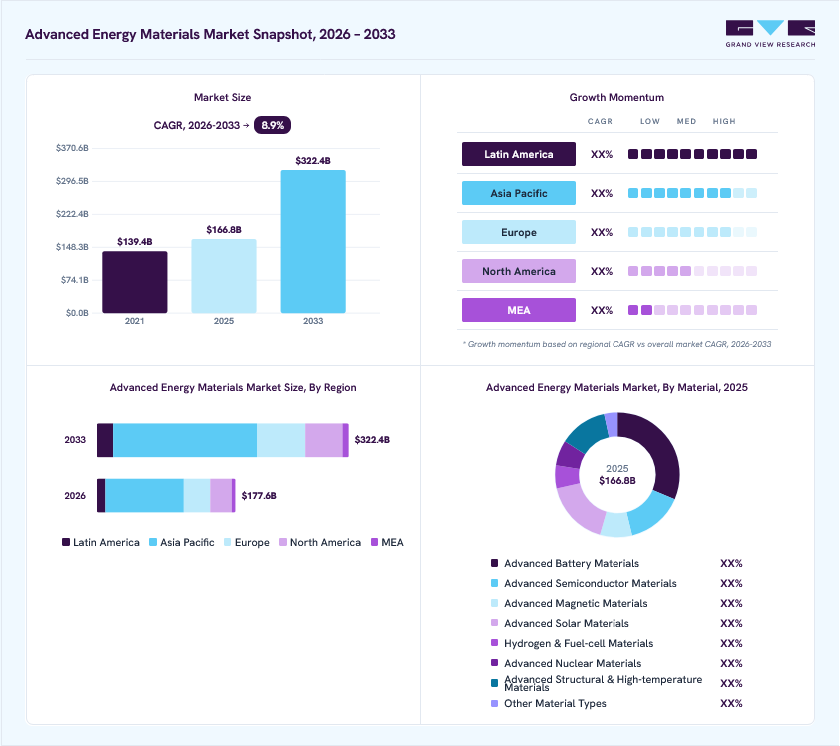The height and width of the screenshot is (746, 840).
Task: Click Advanced Battery Materials legend swatch
Action: point(494,563)
